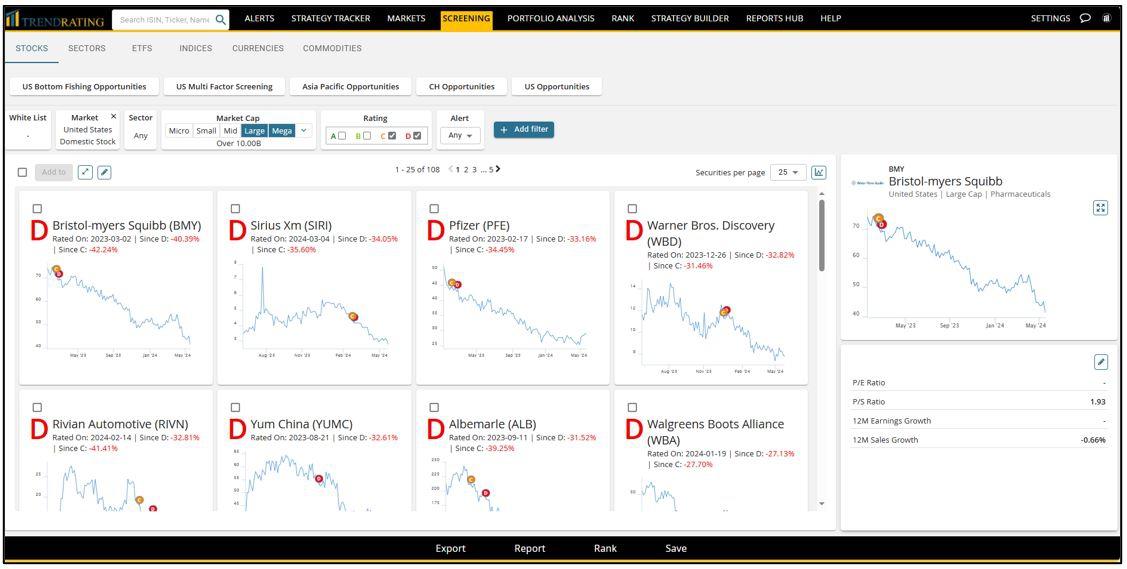Open the Sector filter
Viewport: 1127px width, 569px height.
[x=141, y=129]
